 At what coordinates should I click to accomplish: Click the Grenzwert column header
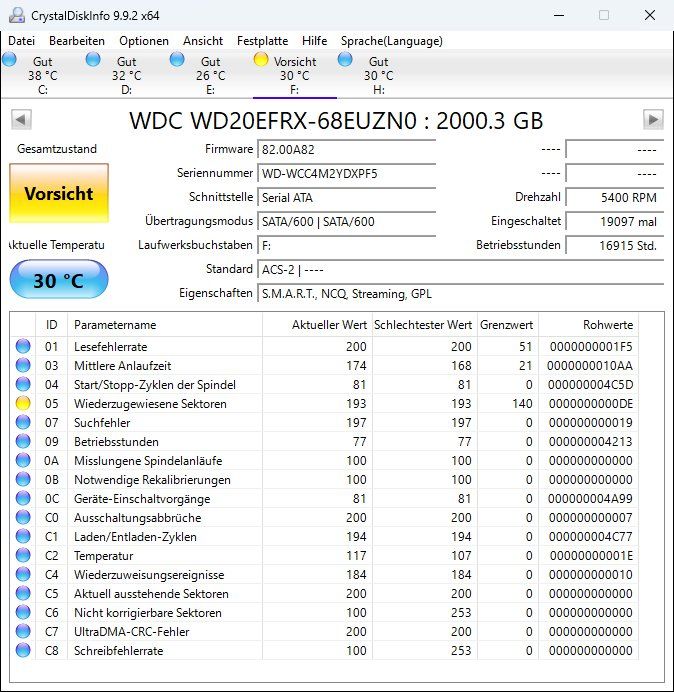point(506,325)
